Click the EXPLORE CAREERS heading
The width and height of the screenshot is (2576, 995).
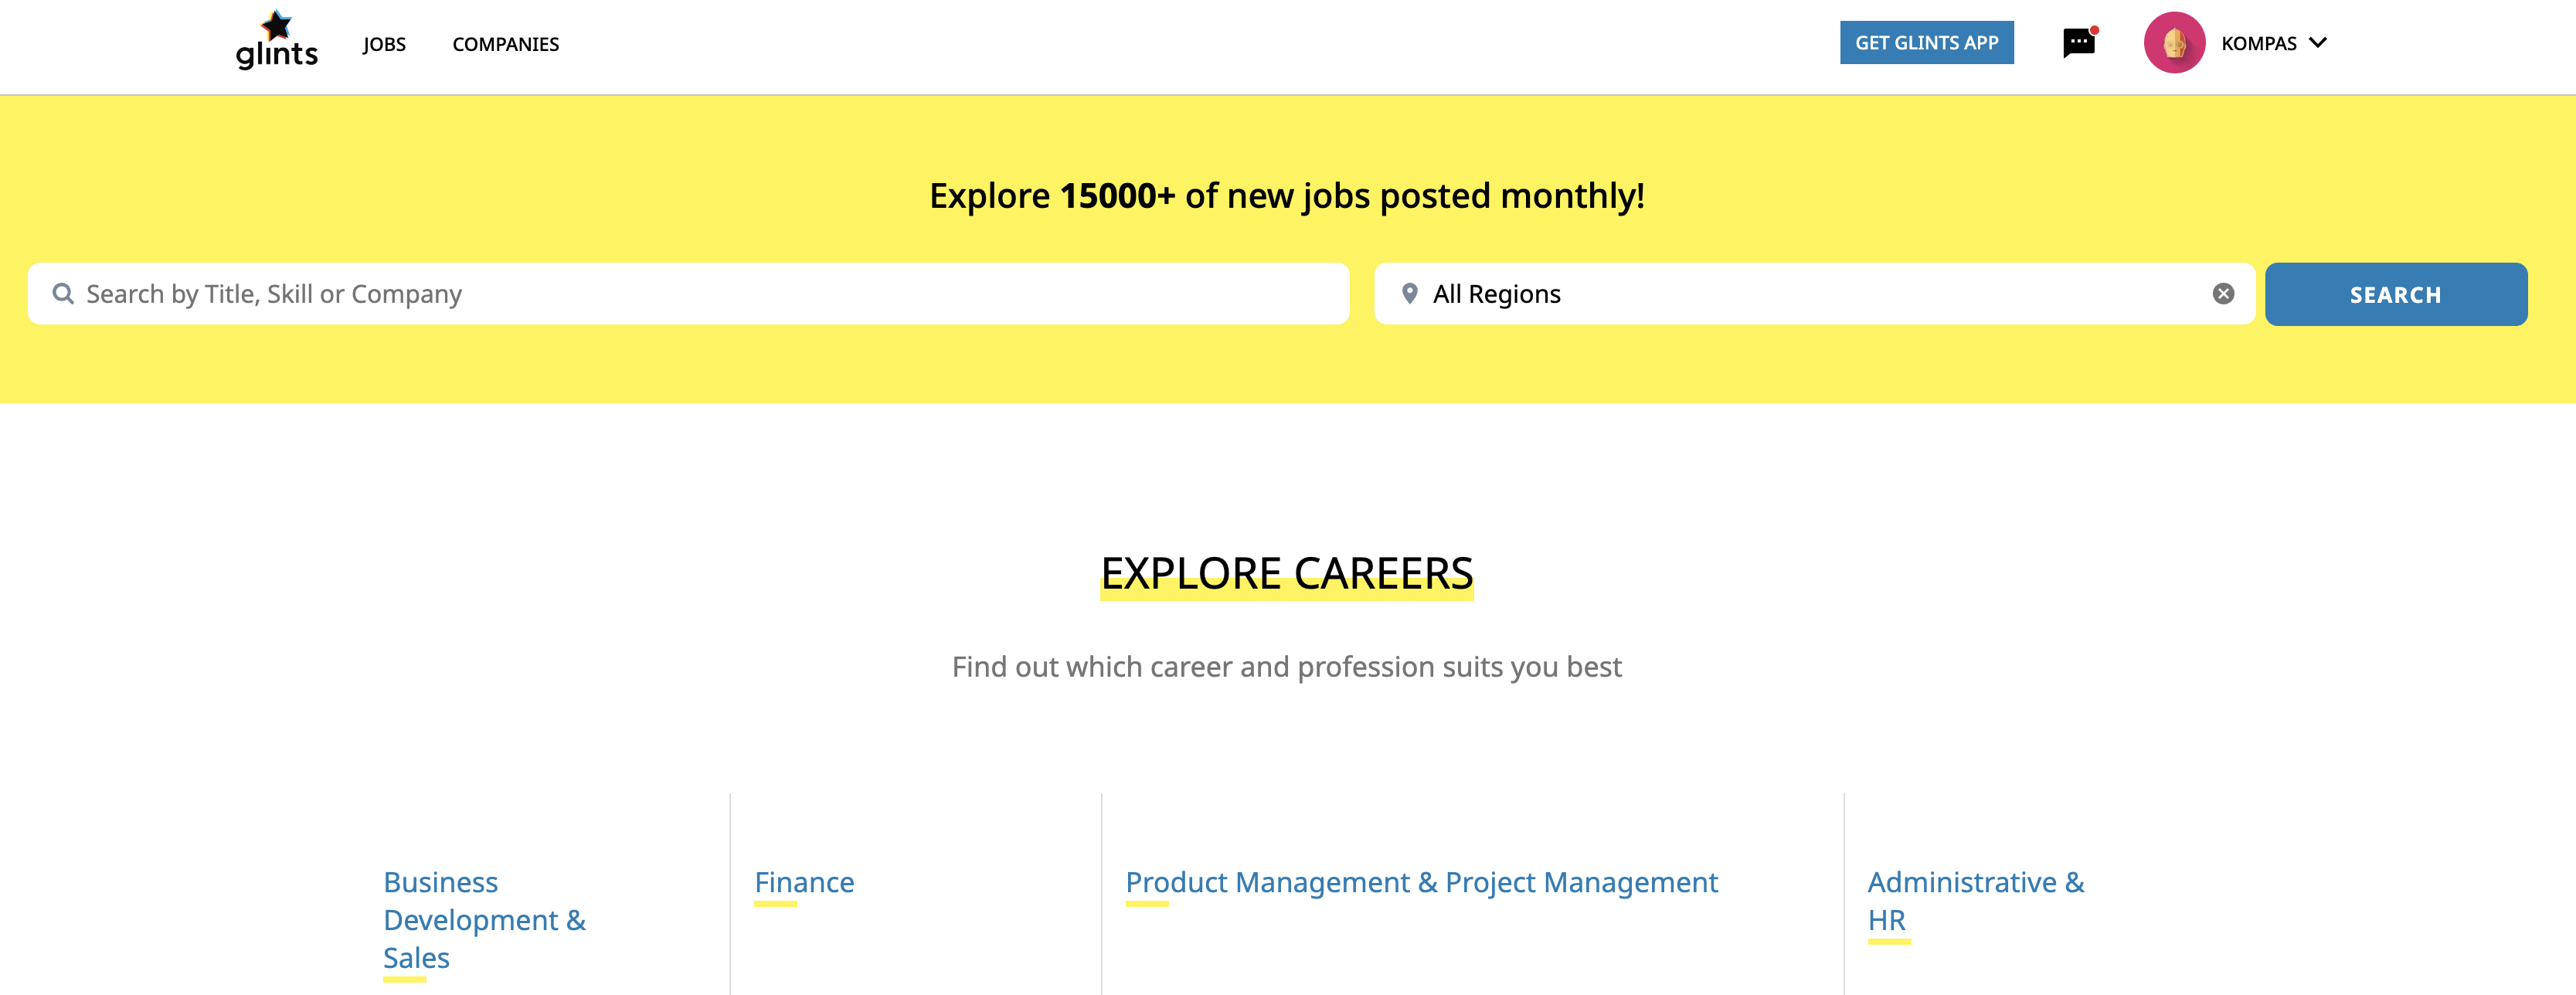pyautogui.click(x=1287, y=573)
